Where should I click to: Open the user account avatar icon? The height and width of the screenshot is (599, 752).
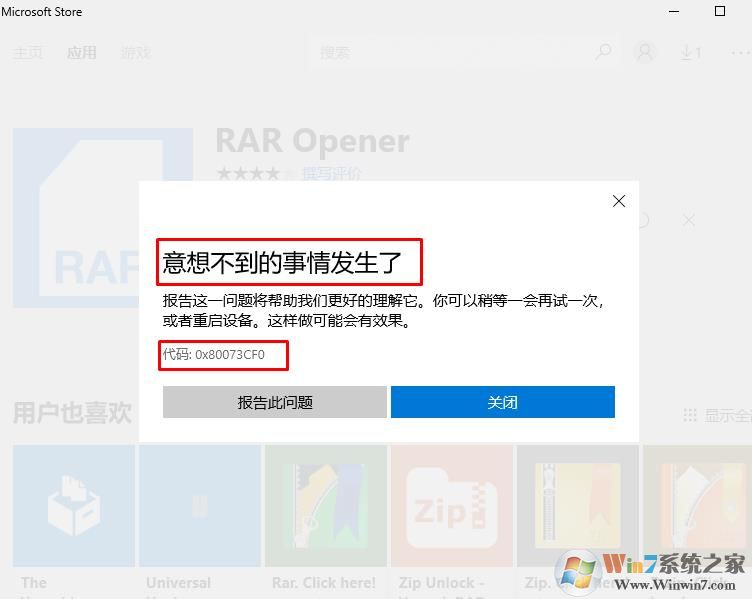[645, 52]
